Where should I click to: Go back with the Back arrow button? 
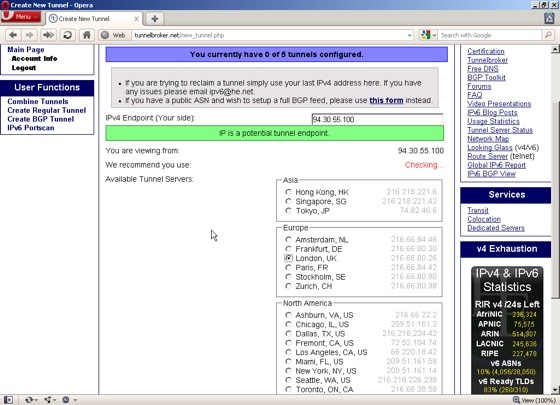[13, 35]
